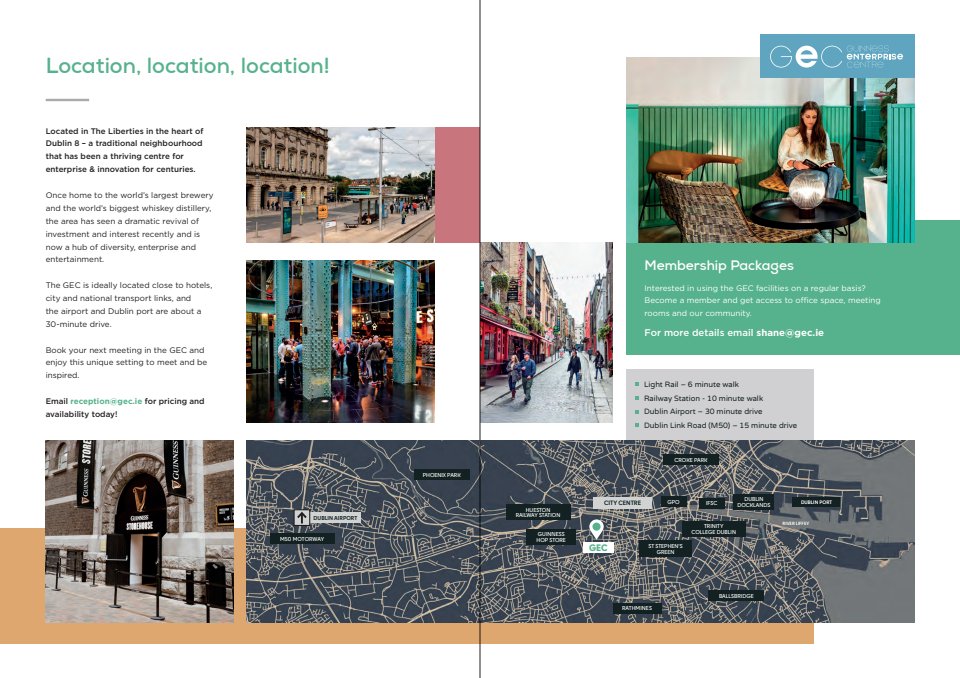Click the shane@gec.ie email address
The height and width of the screenshot is (678, 960).
[x=790, y=333]
